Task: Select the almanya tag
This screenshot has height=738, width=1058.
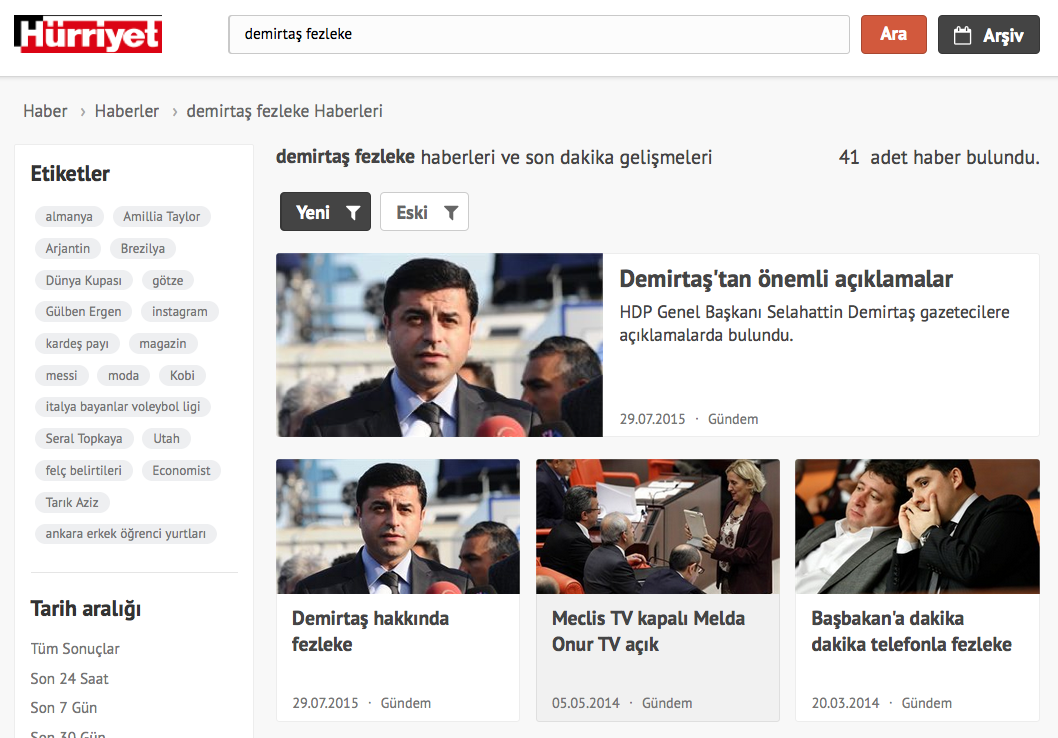Action: [x=69, y=216]
